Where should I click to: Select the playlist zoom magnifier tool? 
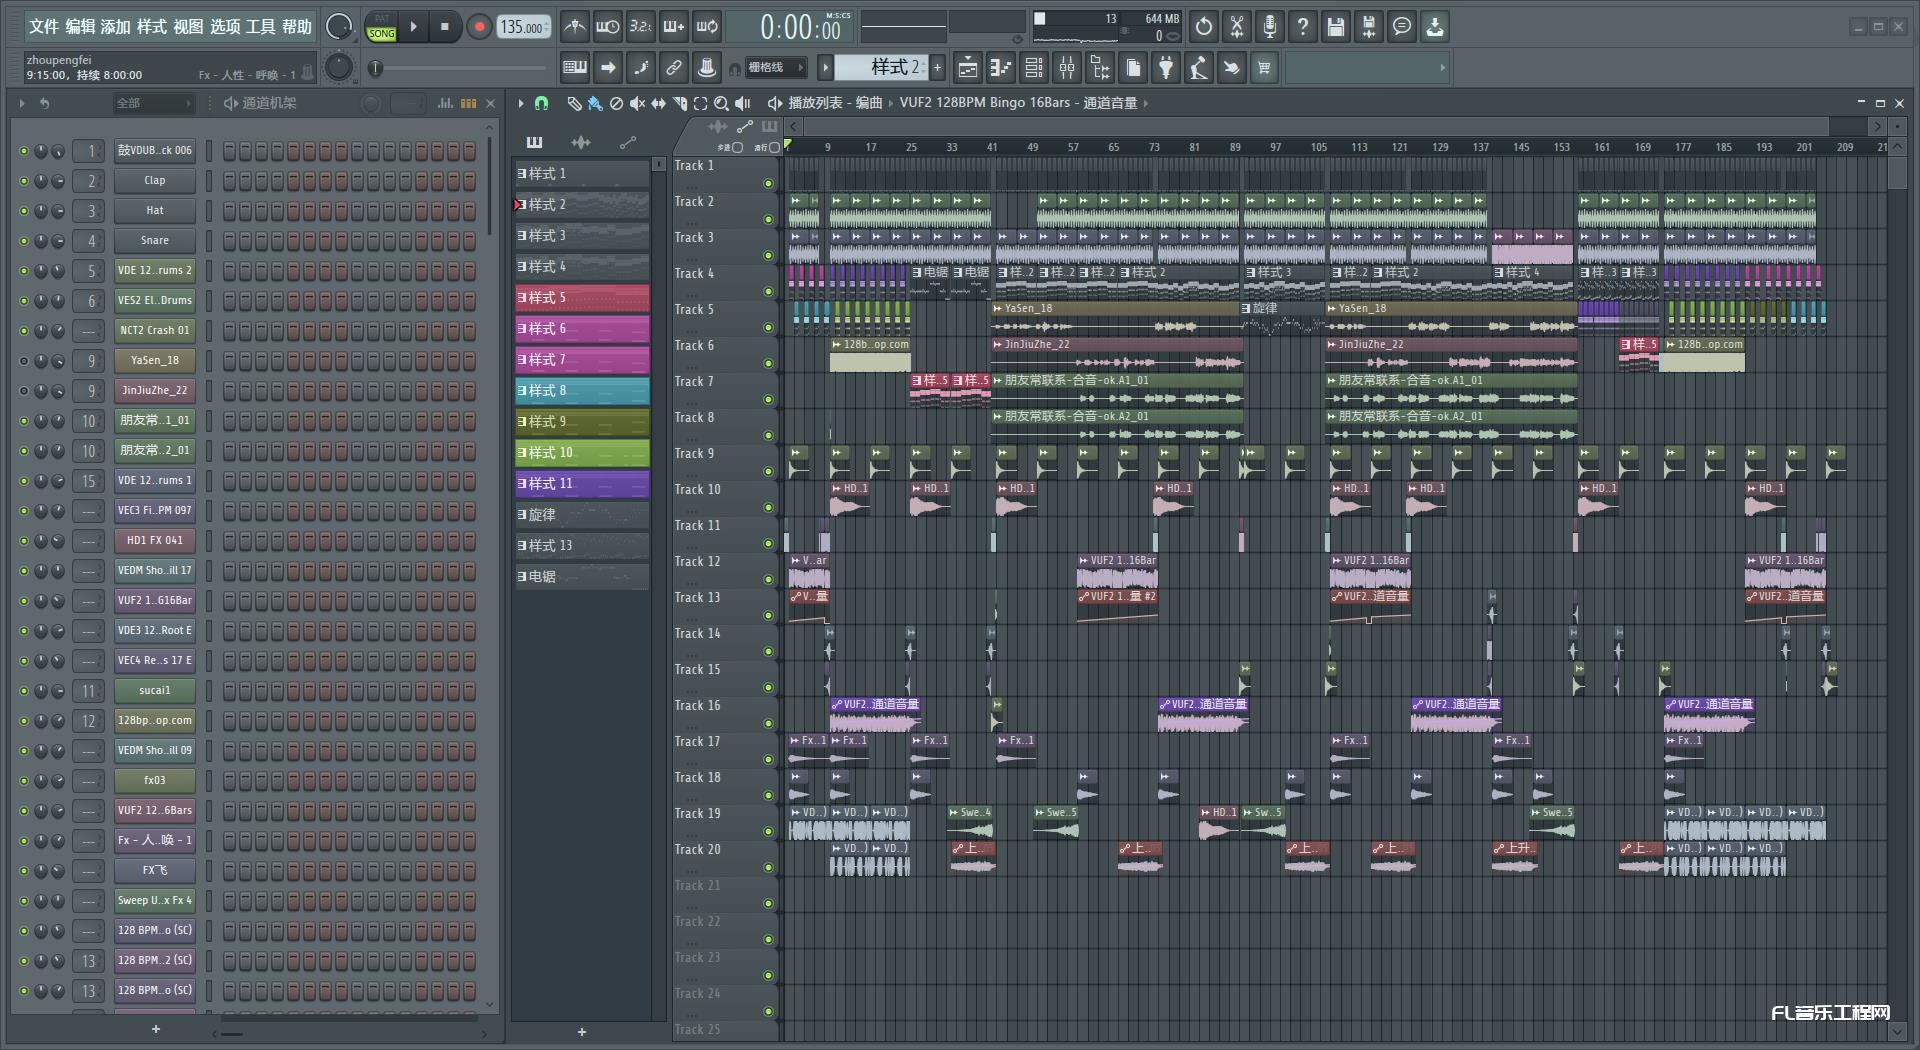click(x=721, y=103)
